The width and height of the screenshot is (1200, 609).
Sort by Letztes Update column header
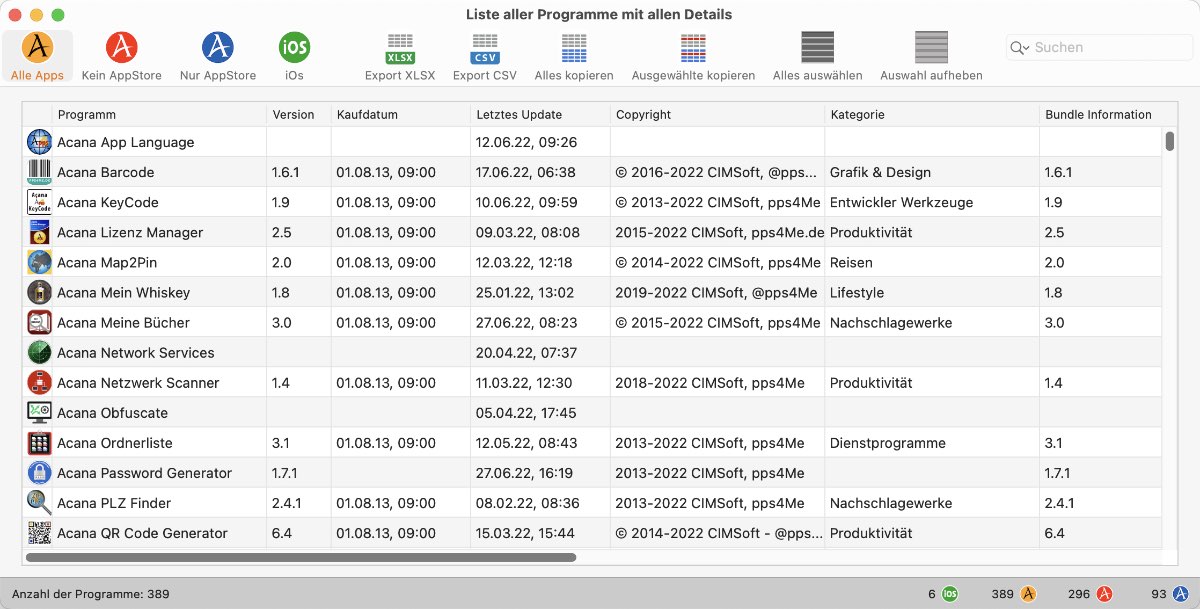(540, 114)
